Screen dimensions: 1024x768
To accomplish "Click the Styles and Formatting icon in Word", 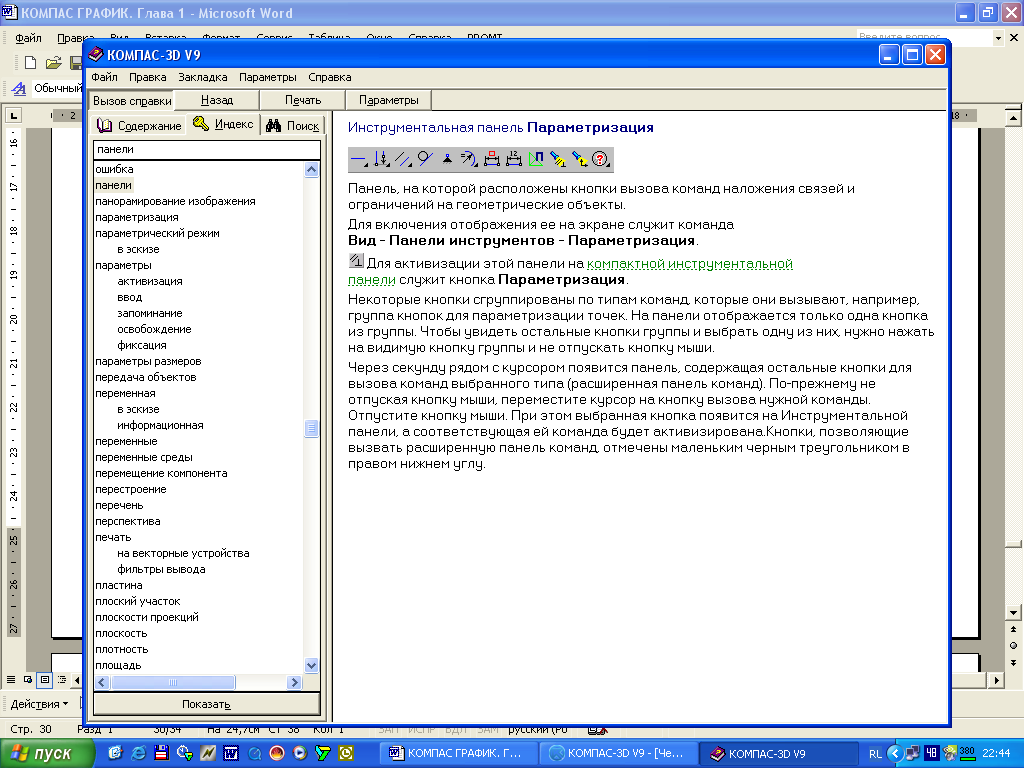I will point(19,88).
